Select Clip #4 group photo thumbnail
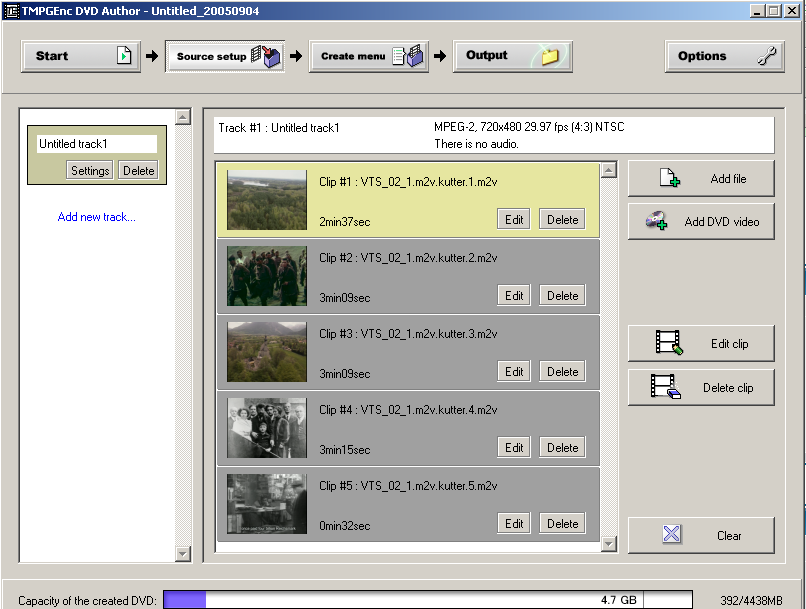 point(267,428)
